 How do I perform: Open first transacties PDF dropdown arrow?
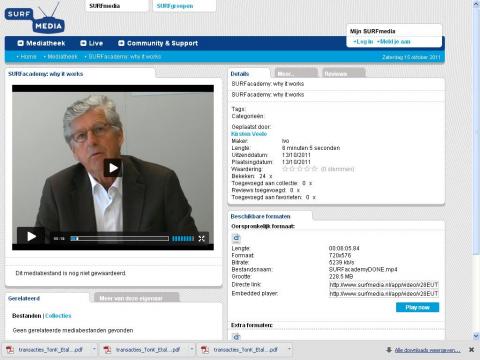94,349
